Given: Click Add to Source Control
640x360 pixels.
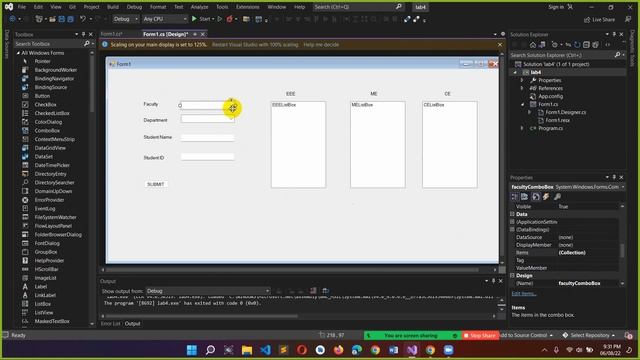Looking at the screenshot, I should point(527,335).
